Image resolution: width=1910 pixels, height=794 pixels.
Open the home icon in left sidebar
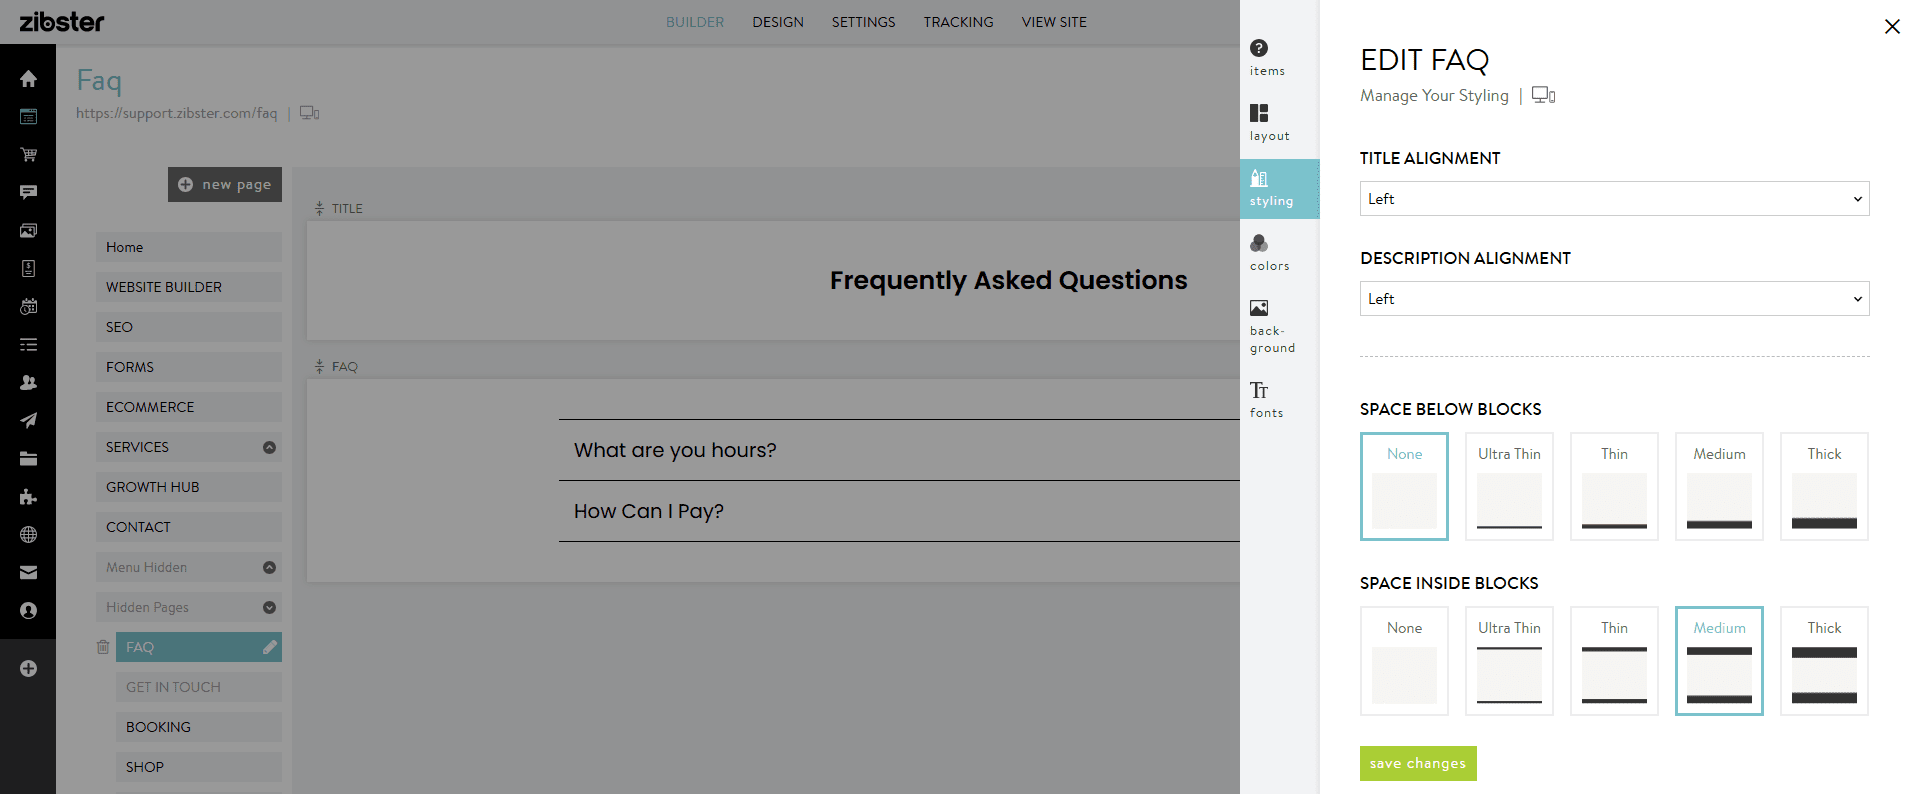[x=28, y=79]
